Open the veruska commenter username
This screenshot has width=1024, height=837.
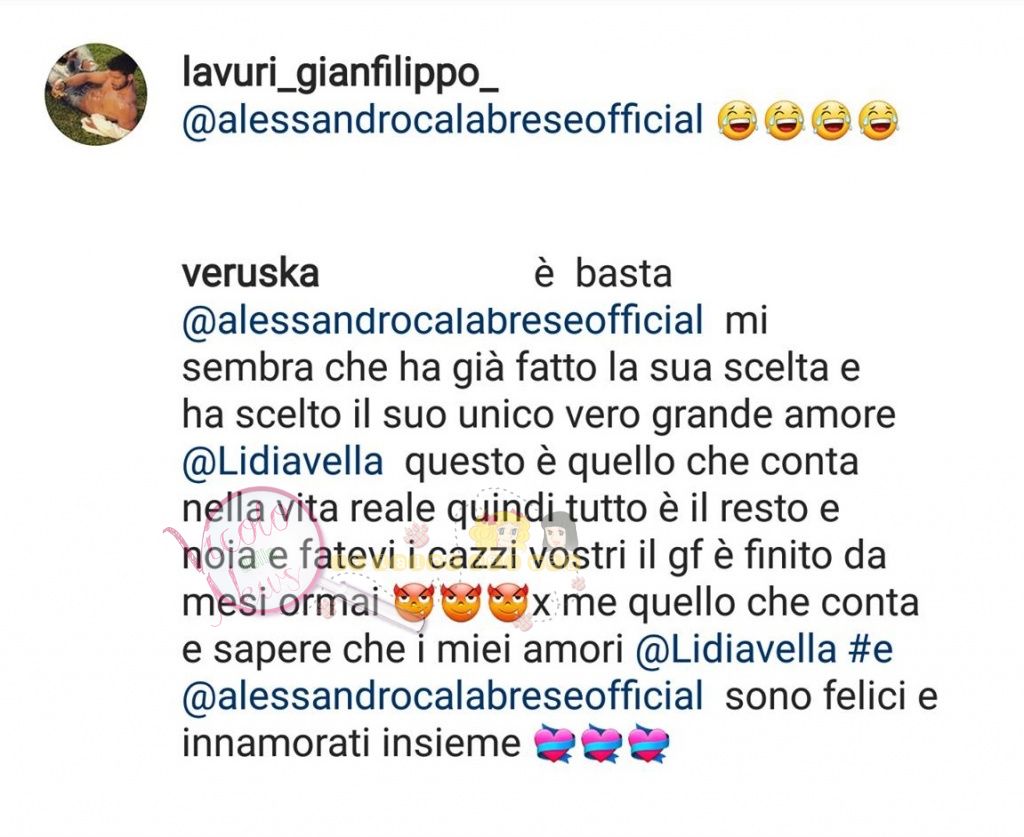click(x=251, y=274)
